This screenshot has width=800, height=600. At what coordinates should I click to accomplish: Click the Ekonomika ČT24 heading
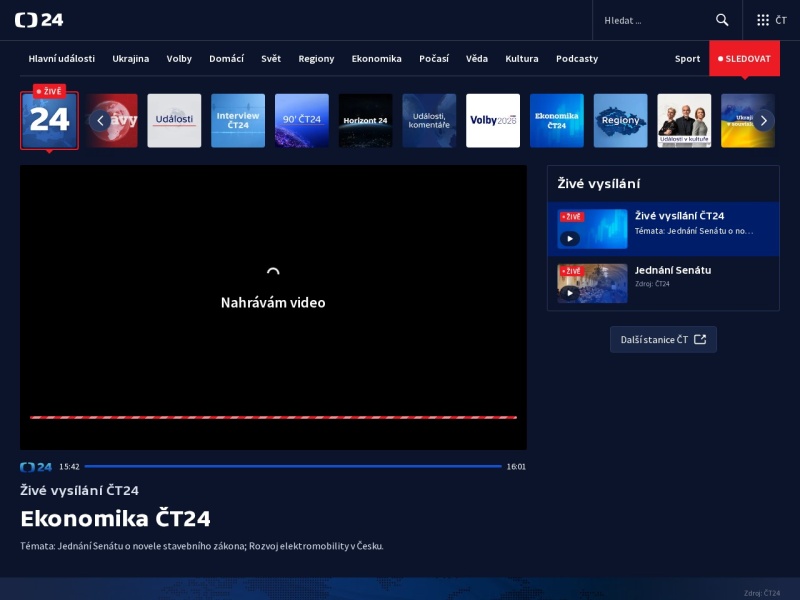[x=115, y=518]
